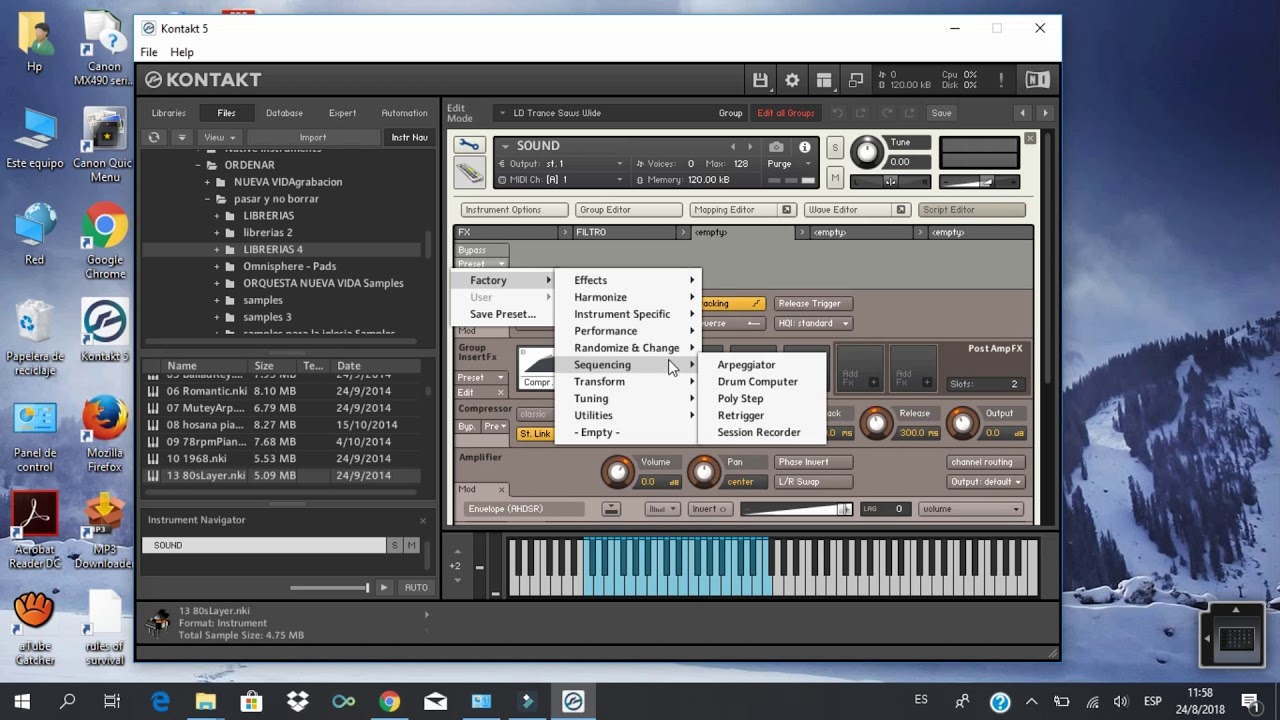1280x720 pixels.
Task: Click the channel routing button
Action: [x=986, y=462]
